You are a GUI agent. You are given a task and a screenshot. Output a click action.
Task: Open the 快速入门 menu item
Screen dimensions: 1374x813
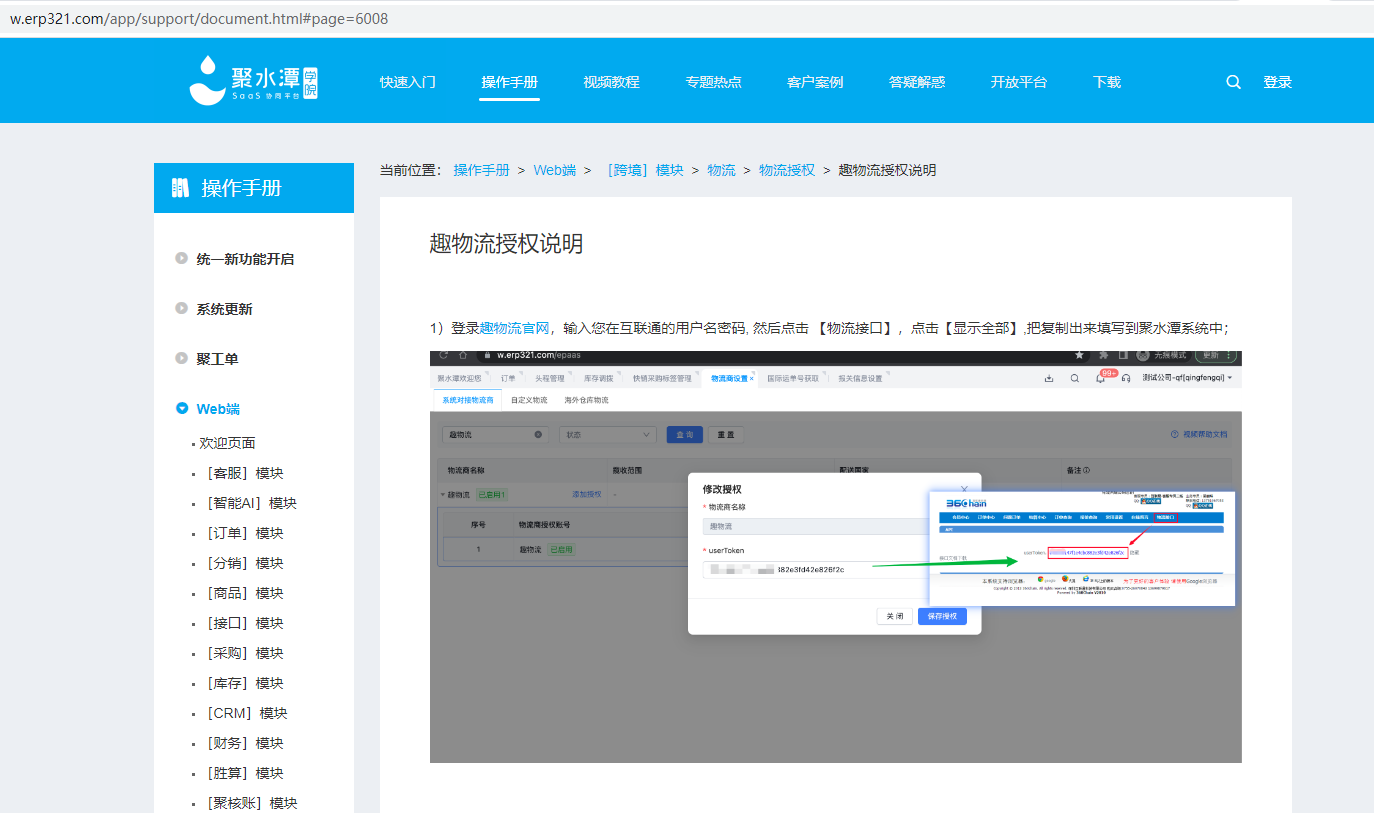pyautogui.click(x=407, y=82)
